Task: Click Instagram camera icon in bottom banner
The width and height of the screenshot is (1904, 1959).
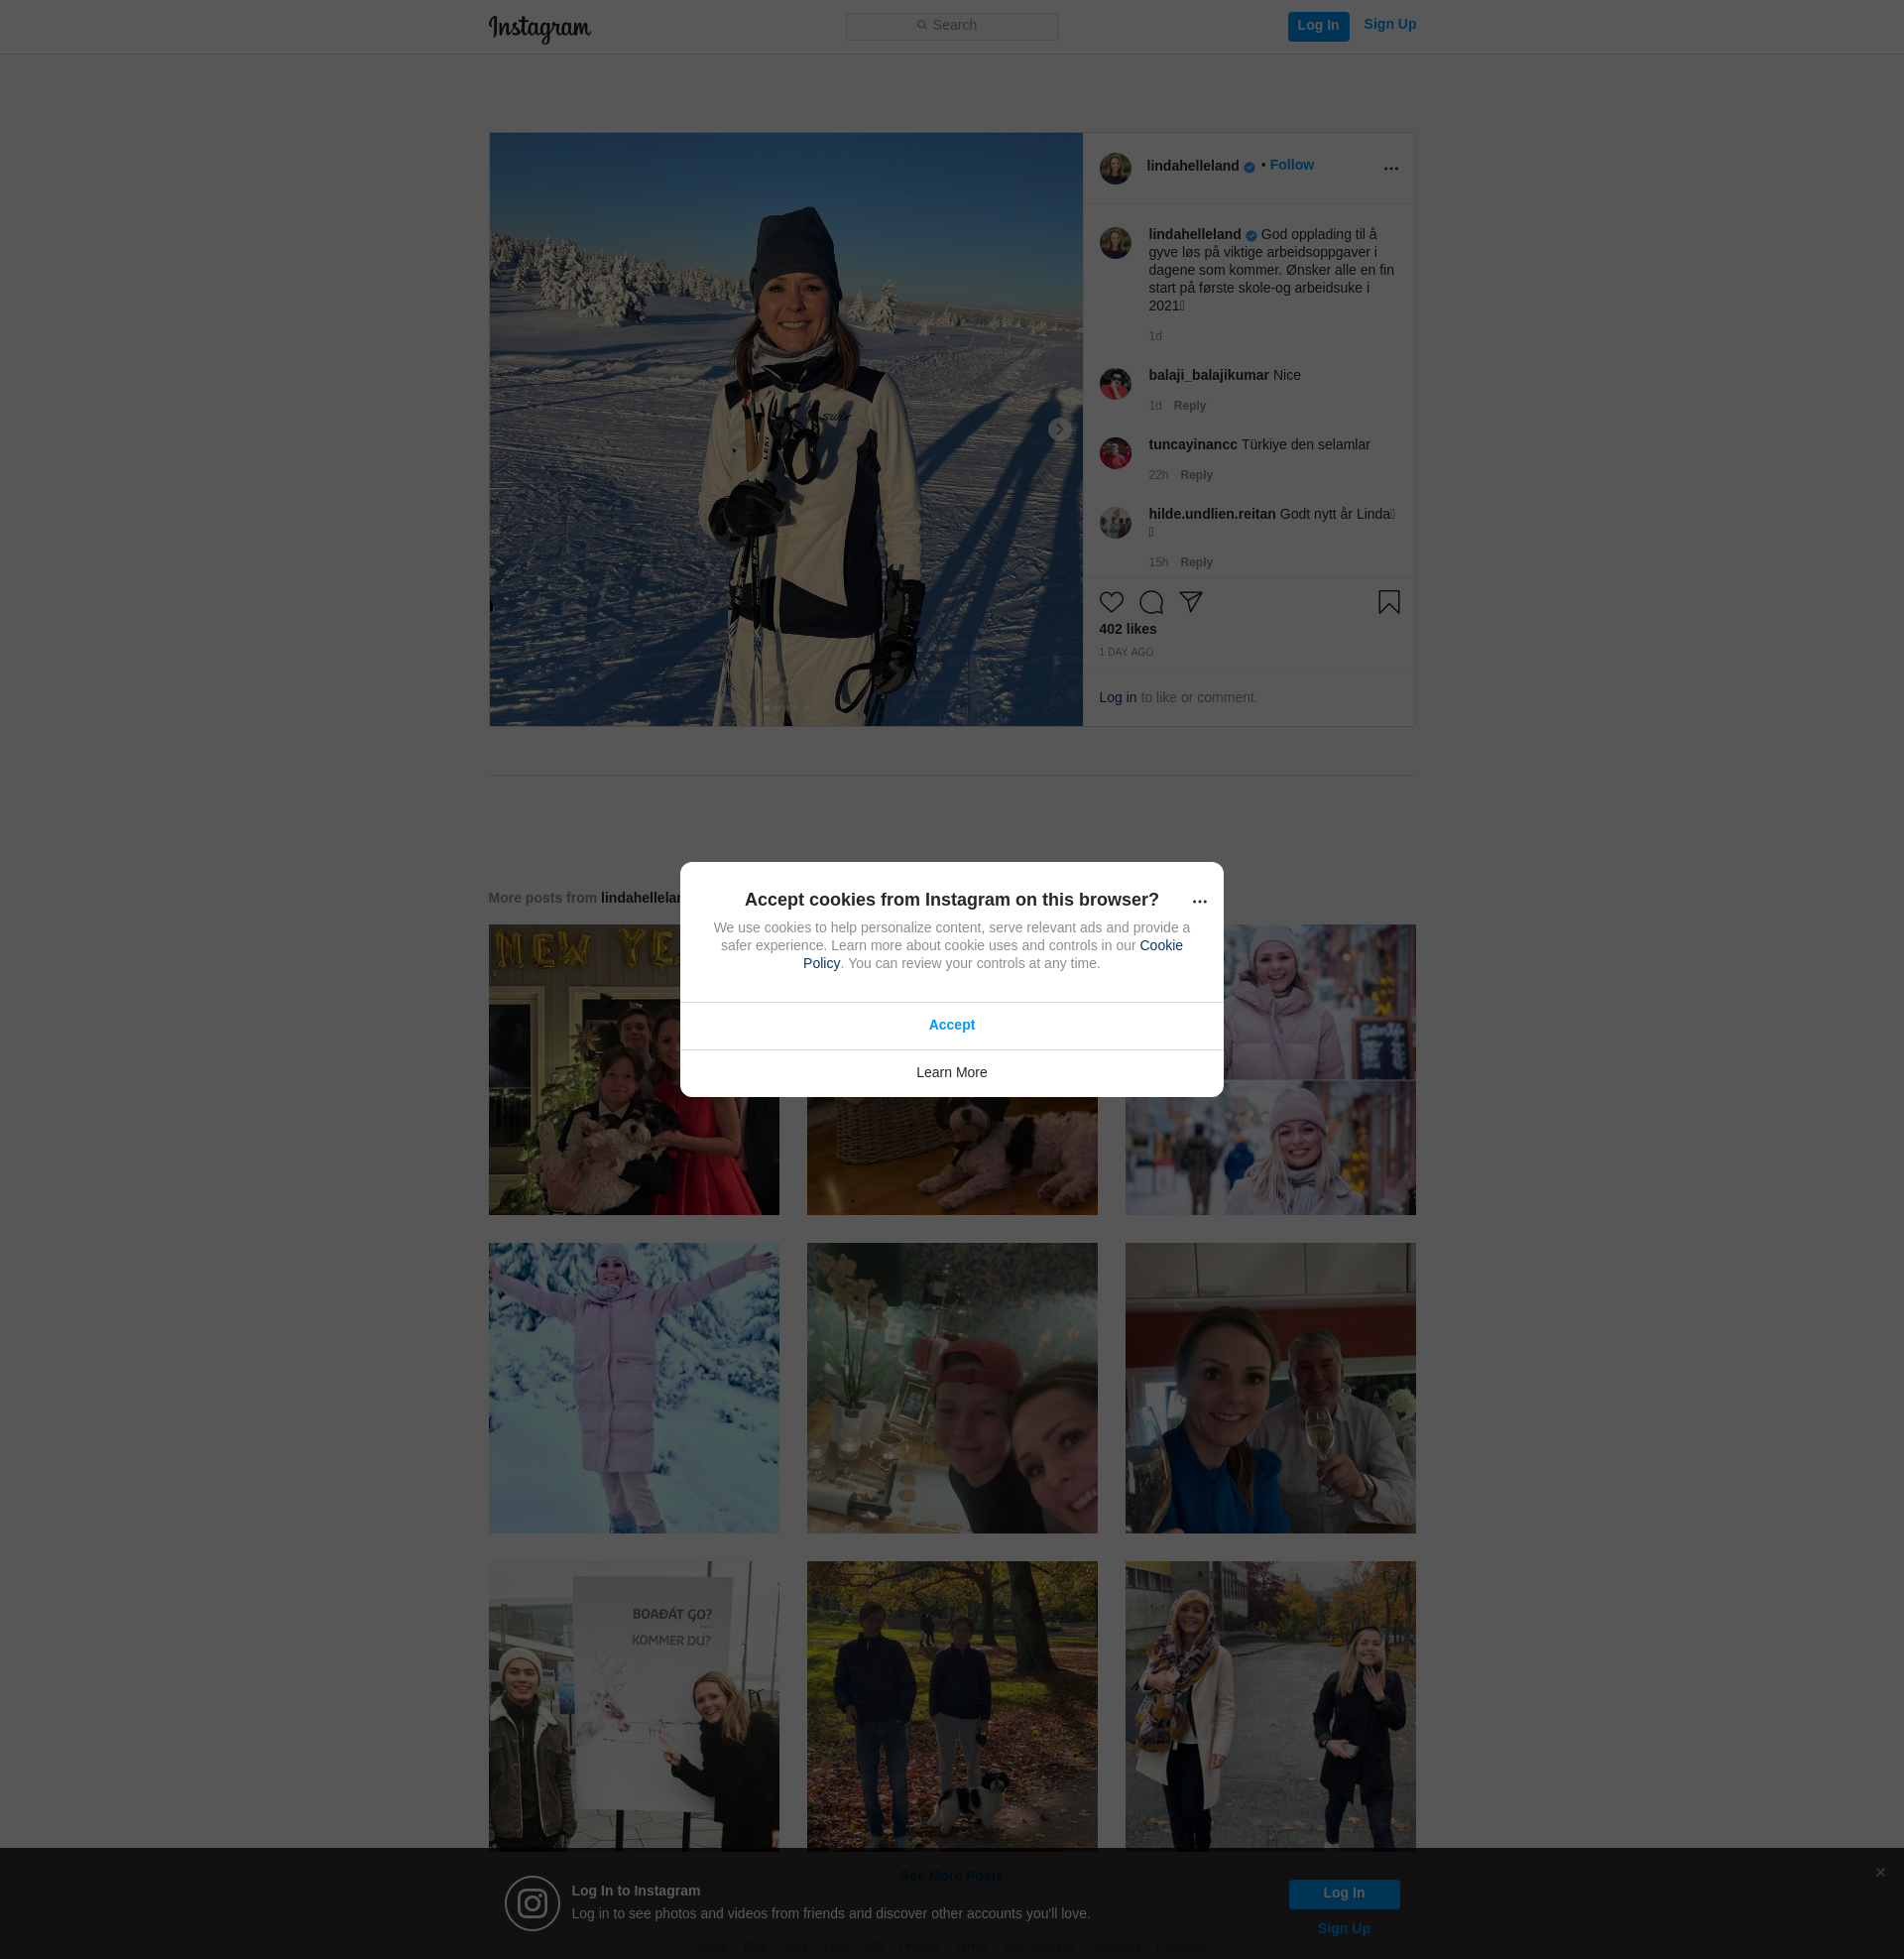Action: tap(532, 1903)
